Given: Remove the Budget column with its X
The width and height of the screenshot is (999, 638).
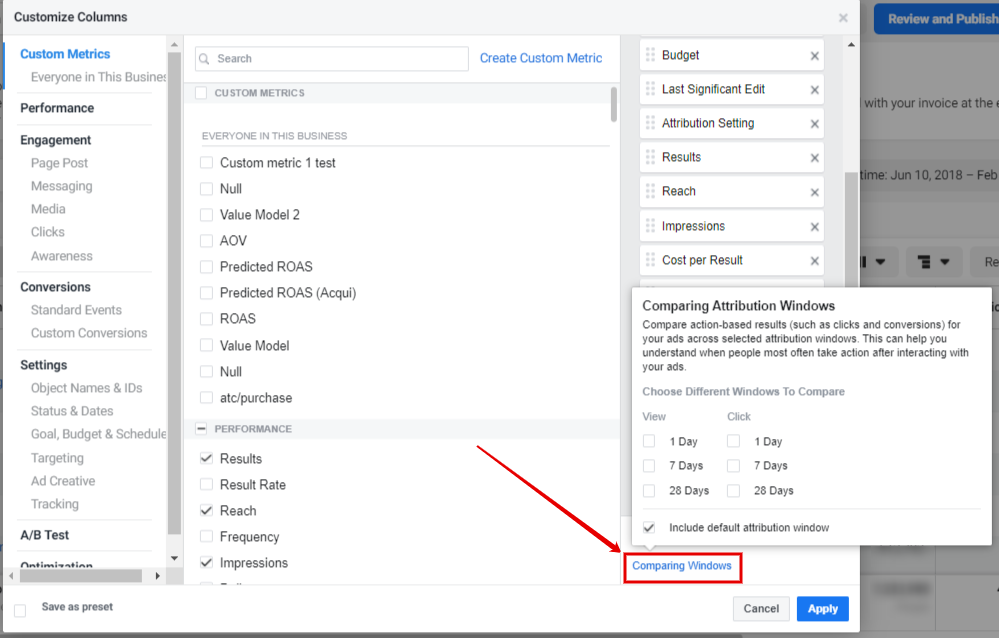Looking at the screenshot, I should [814, 56].
